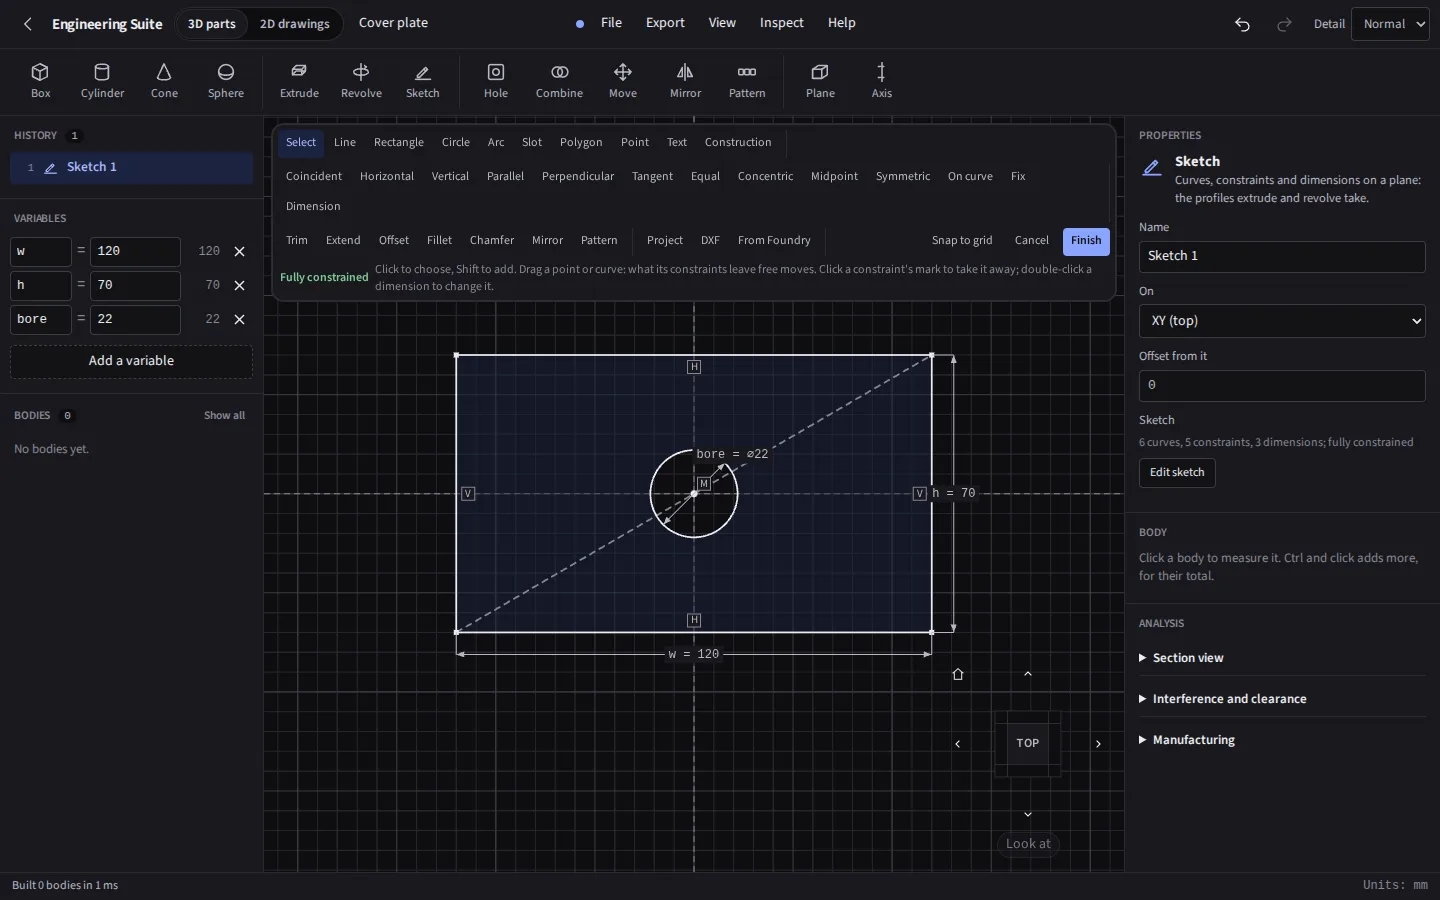Select the Cone tool
Screen dimensions: 1440x900
pos(164,80)
